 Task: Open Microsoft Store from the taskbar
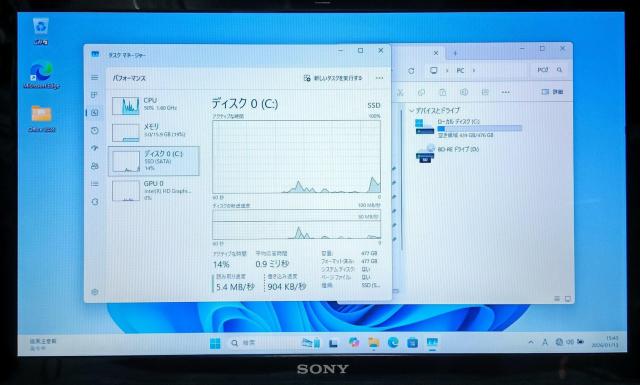pyautogui.click(x=413, y=343)
